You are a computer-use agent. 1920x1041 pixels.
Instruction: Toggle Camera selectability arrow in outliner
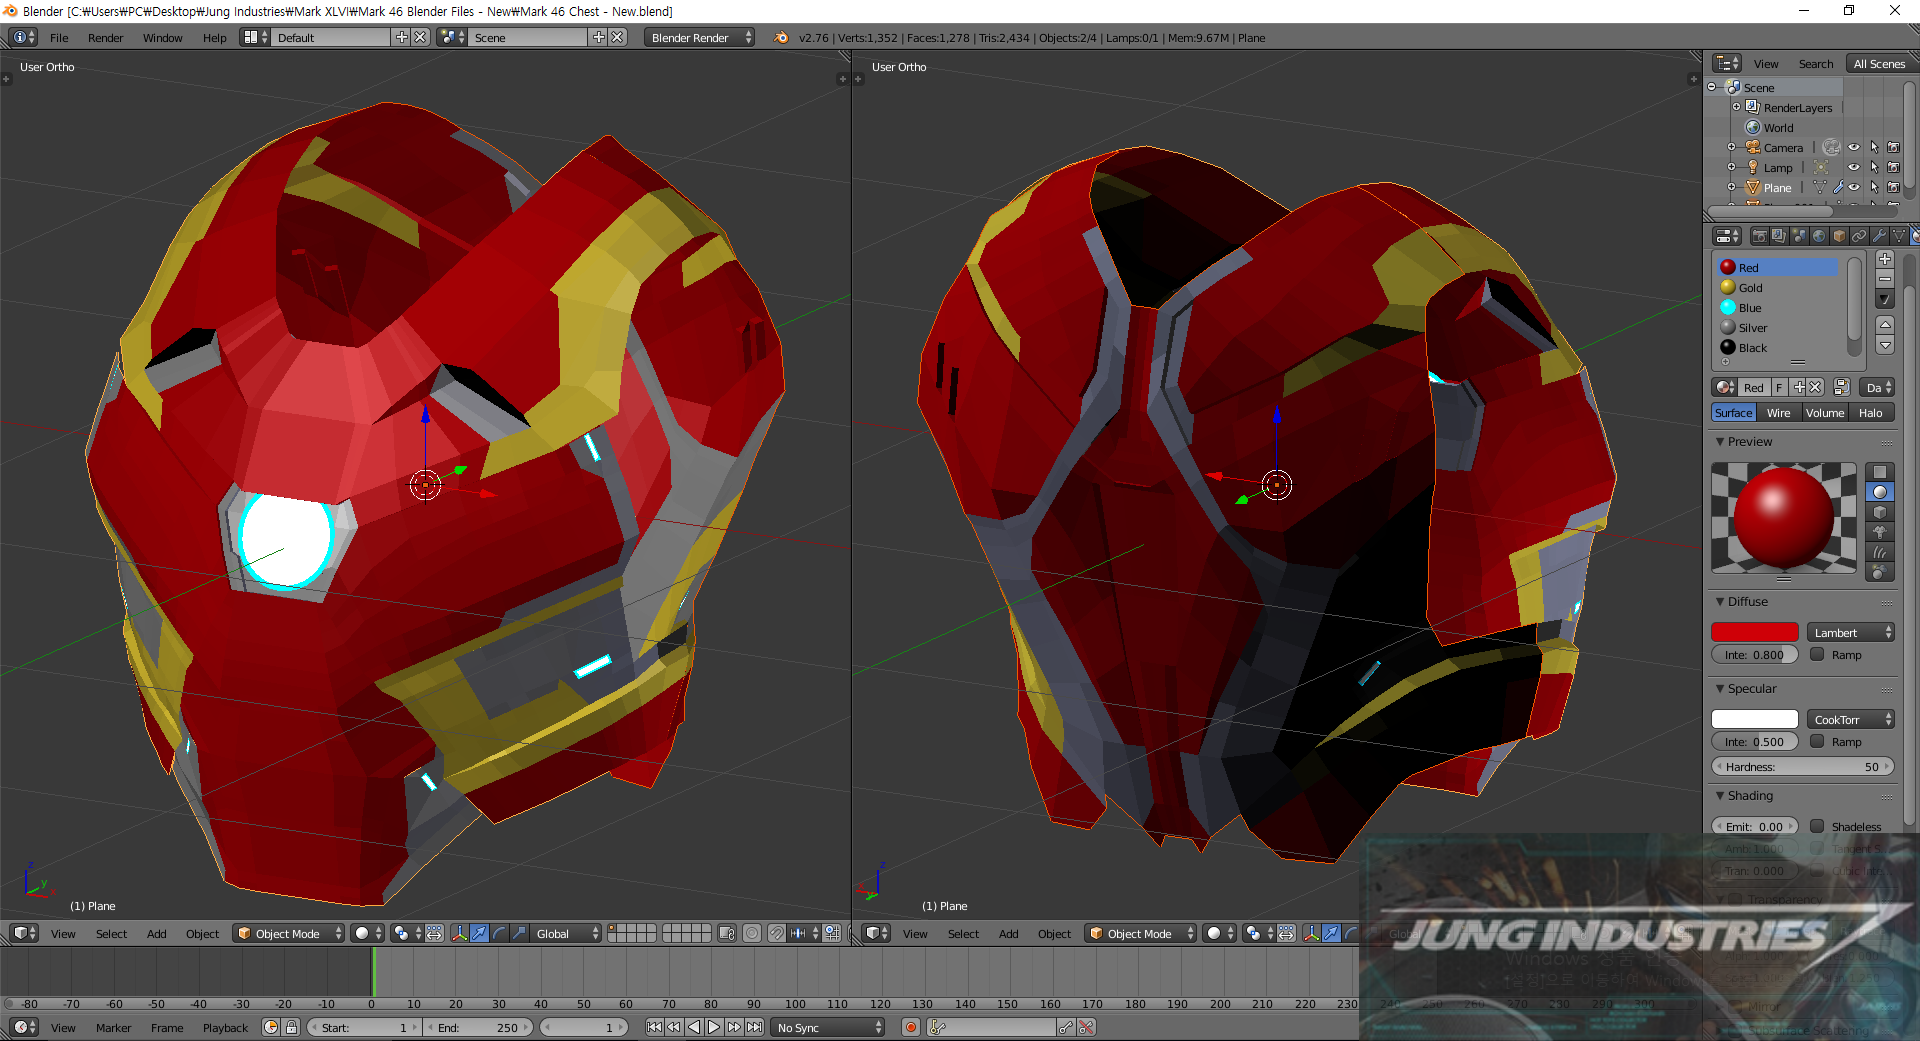click(x=1874, y=147)
